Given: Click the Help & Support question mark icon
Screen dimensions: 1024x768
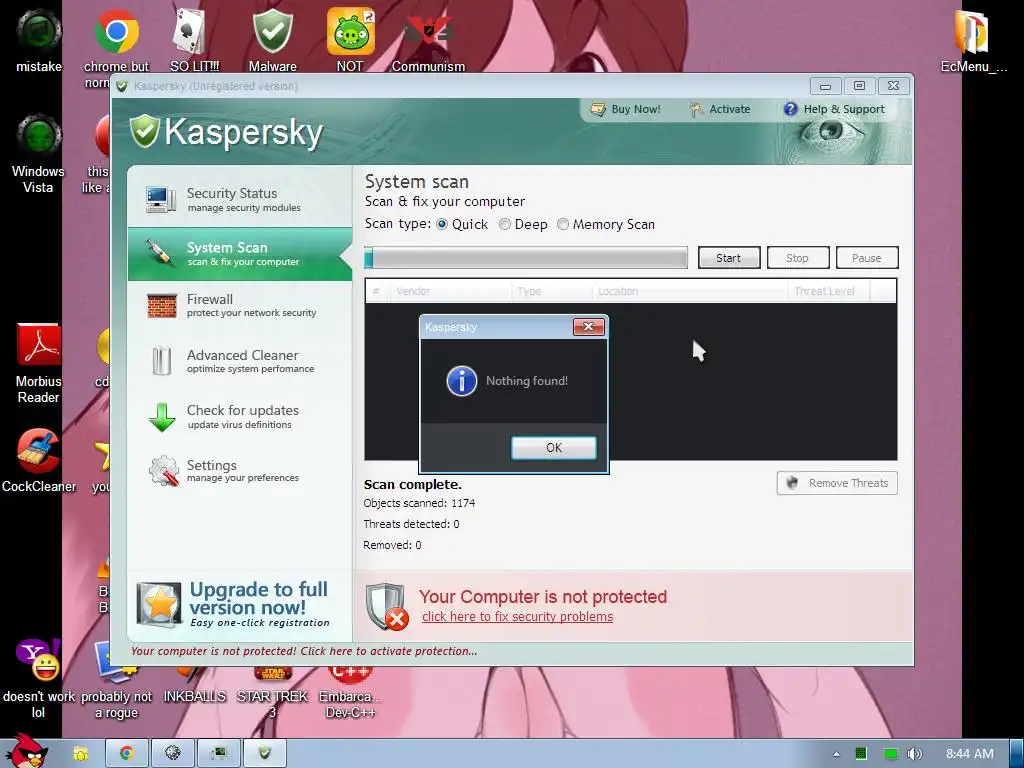Looking at the screenshot, I should (x=790, y=109).
